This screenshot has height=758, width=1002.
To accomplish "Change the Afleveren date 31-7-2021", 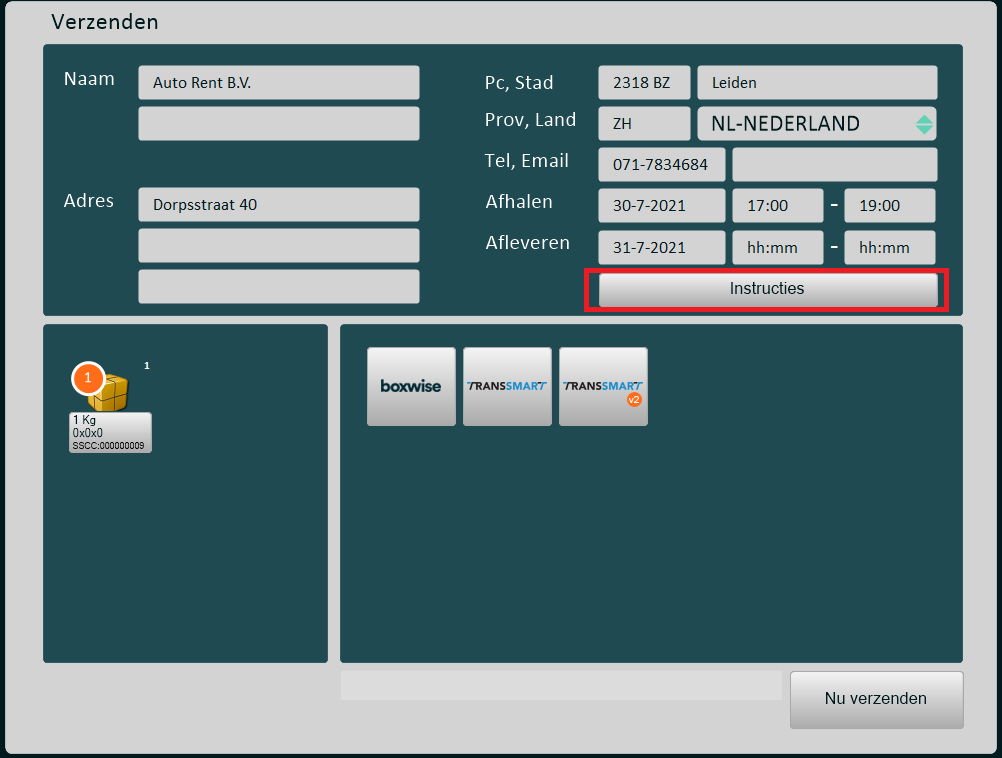I will click(x=661, y=248).
